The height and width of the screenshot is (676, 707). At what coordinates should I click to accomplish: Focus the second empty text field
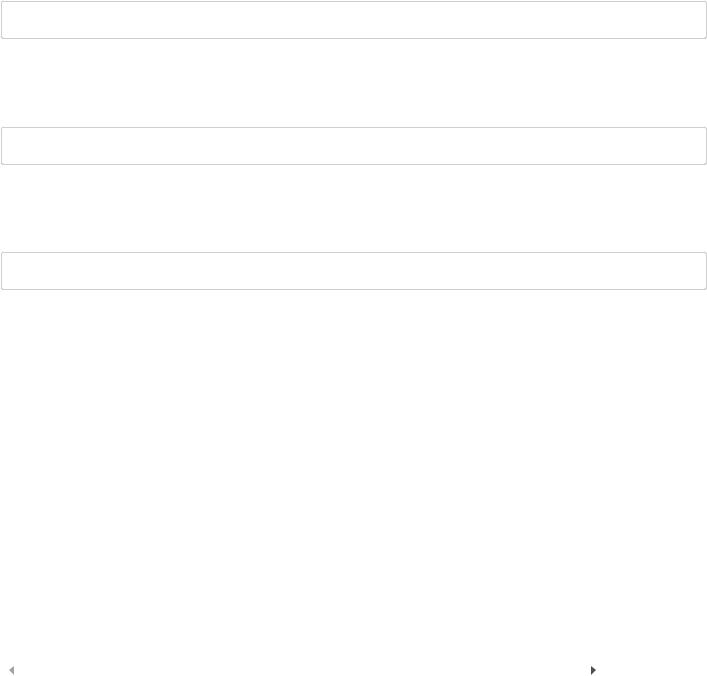(354, 146)
